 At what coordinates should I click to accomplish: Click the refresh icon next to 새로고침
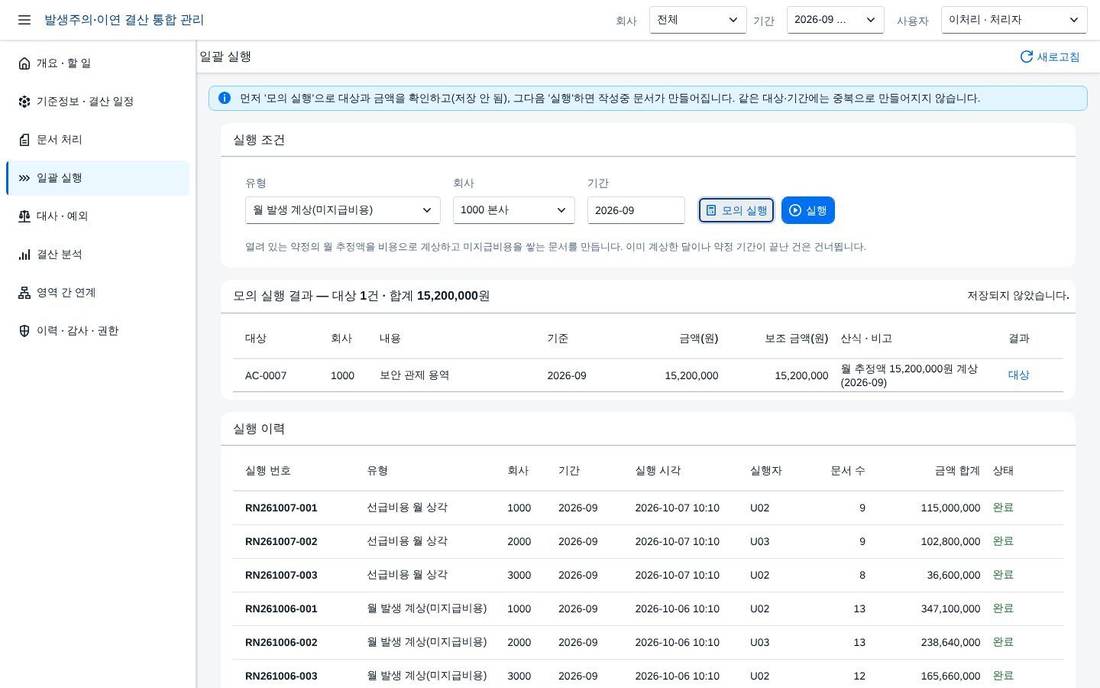1026,57
